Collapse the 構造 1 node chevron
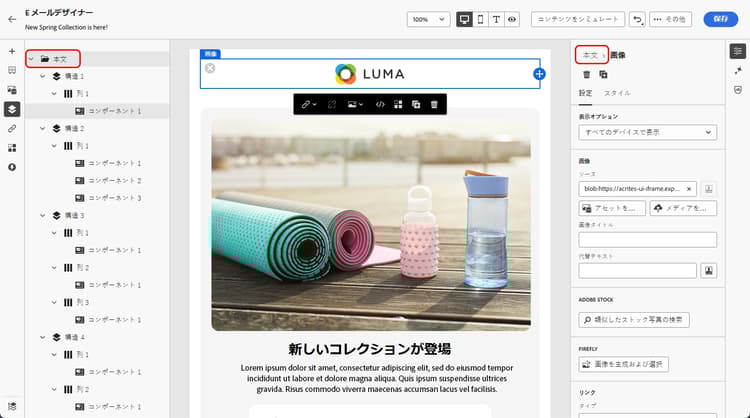 43,77
